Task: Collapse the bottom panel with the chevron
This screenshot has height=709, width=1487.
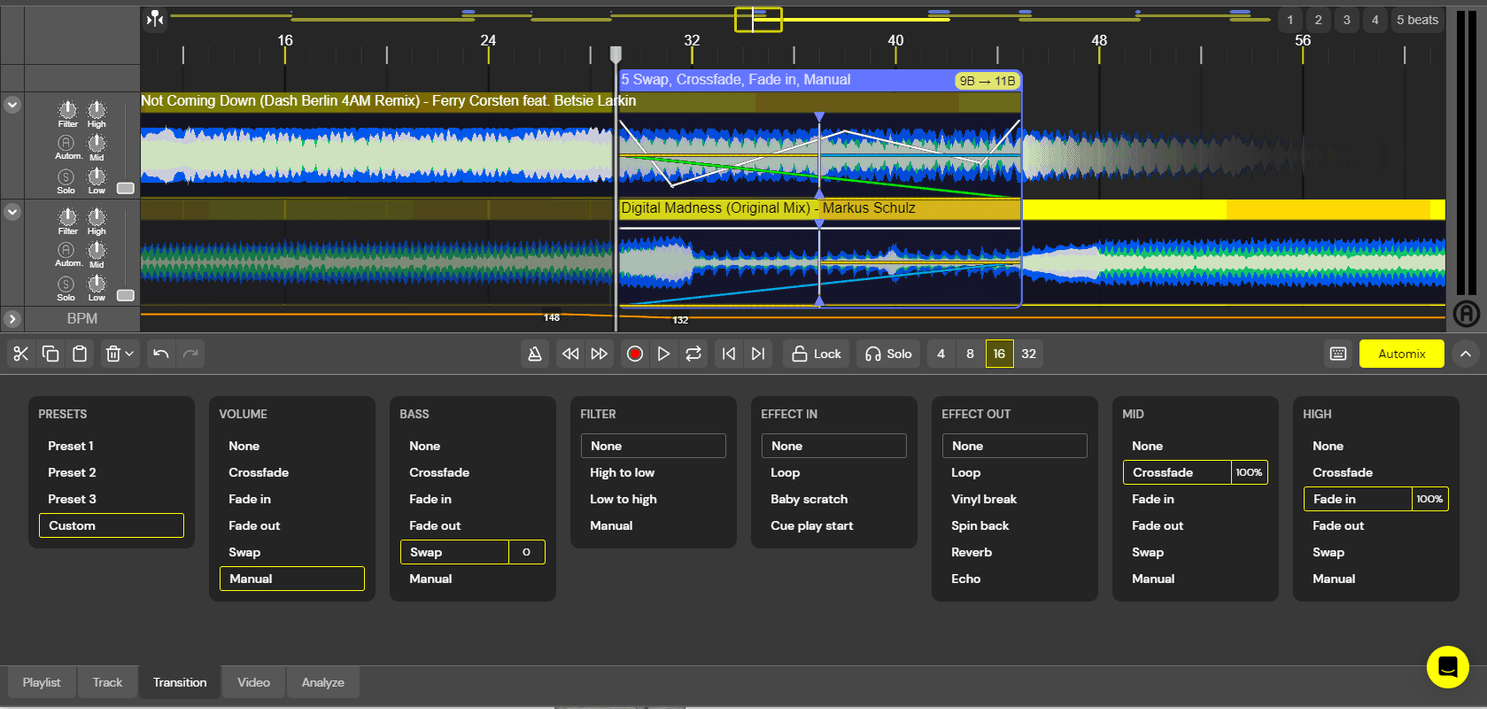Action: (1465, 353)
